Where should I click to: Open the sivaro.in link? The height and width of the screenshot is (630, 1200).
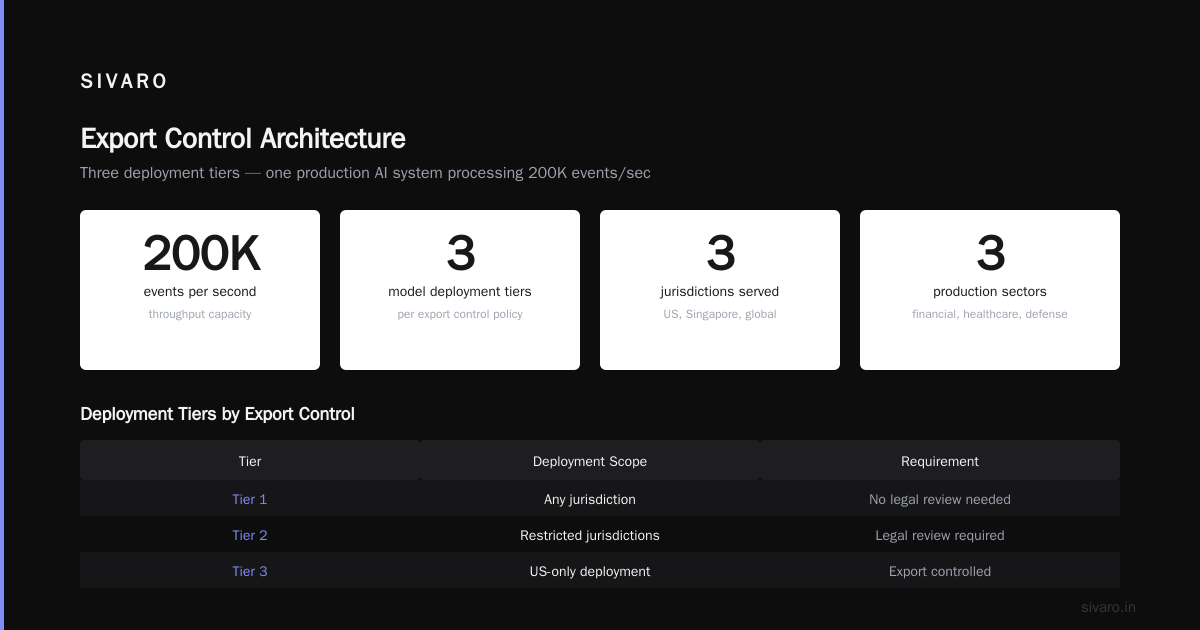[x=1108, y=607]
